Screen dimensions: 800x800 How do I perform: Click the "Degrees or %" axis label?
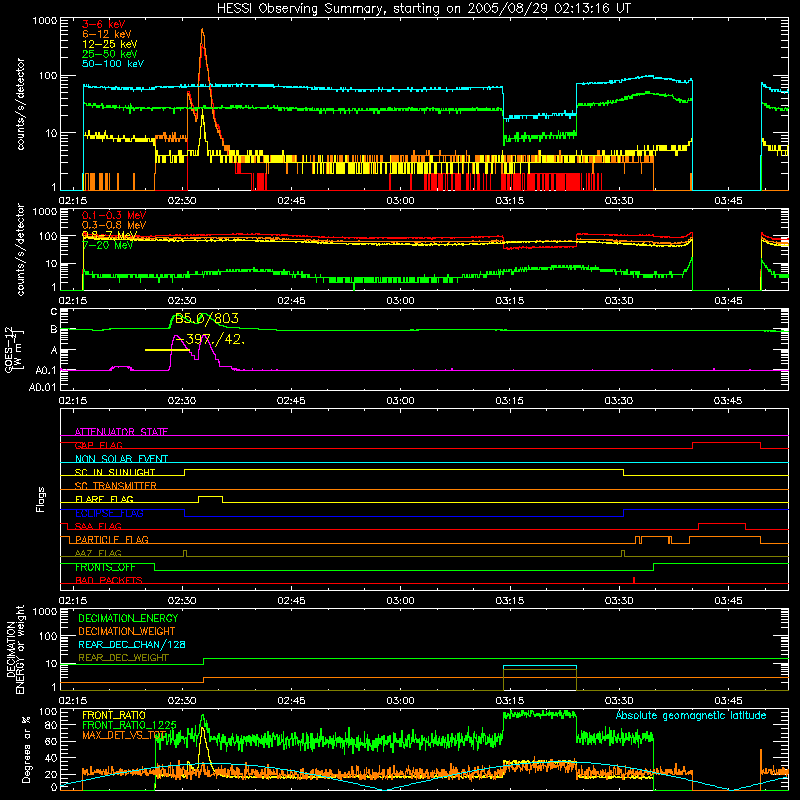pos(26,749)
